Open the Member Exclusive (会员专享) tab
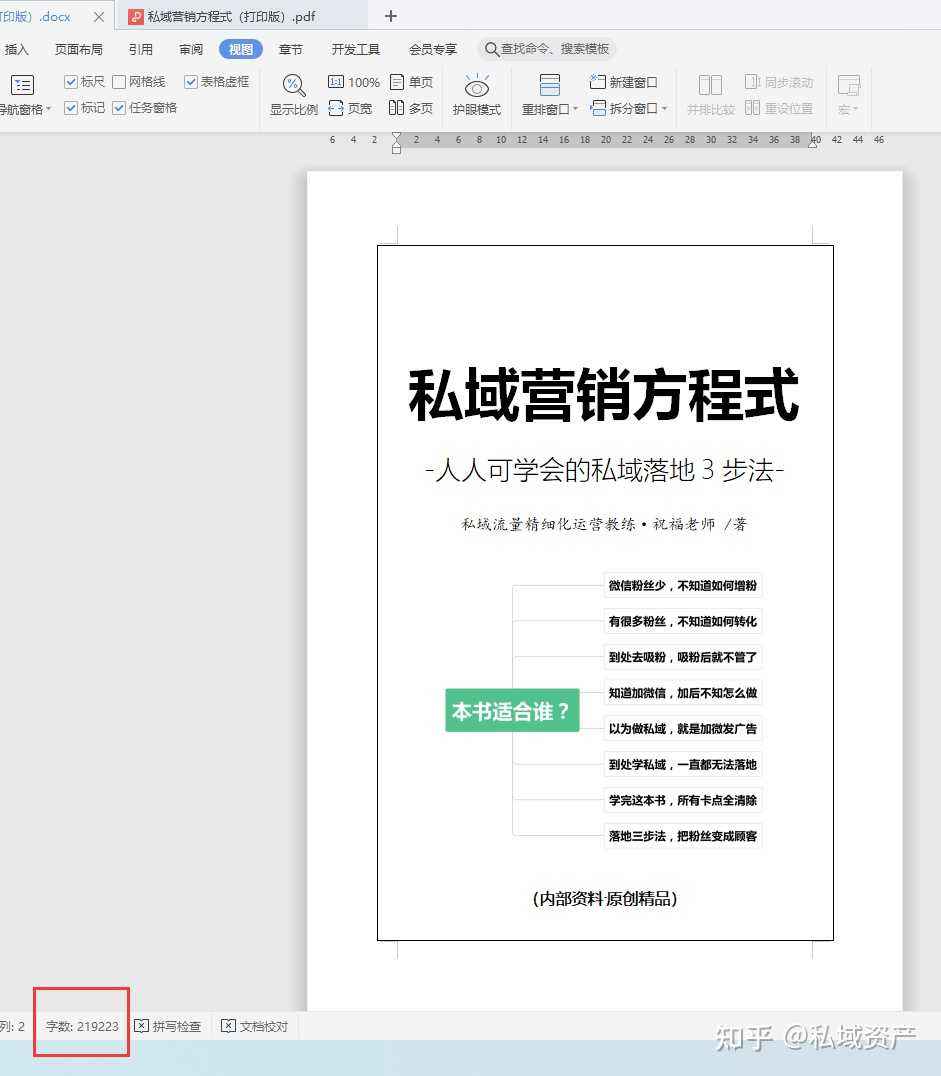The image size is (941, 1076). click(433, 49)
